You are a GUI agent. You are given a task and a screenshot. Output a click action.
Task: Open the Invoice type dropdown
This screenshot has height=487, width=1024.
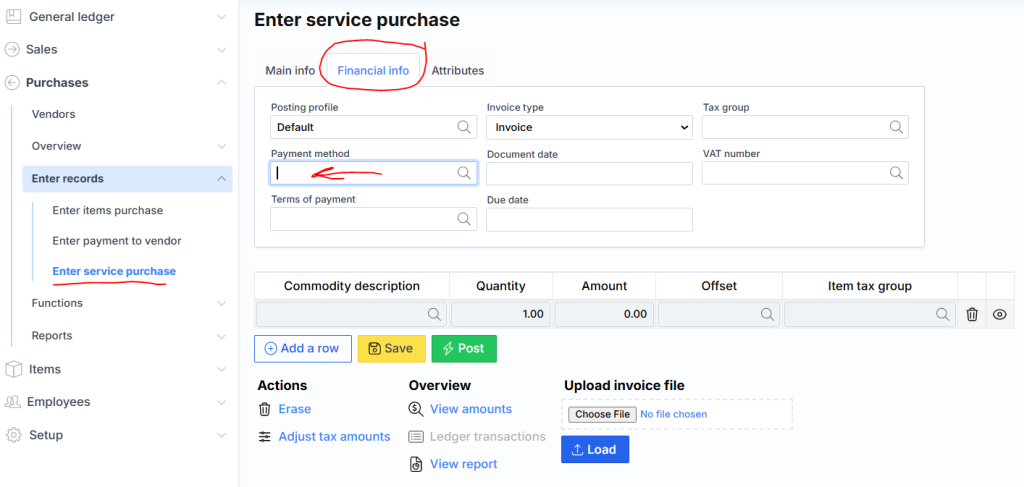pos(589,128)
